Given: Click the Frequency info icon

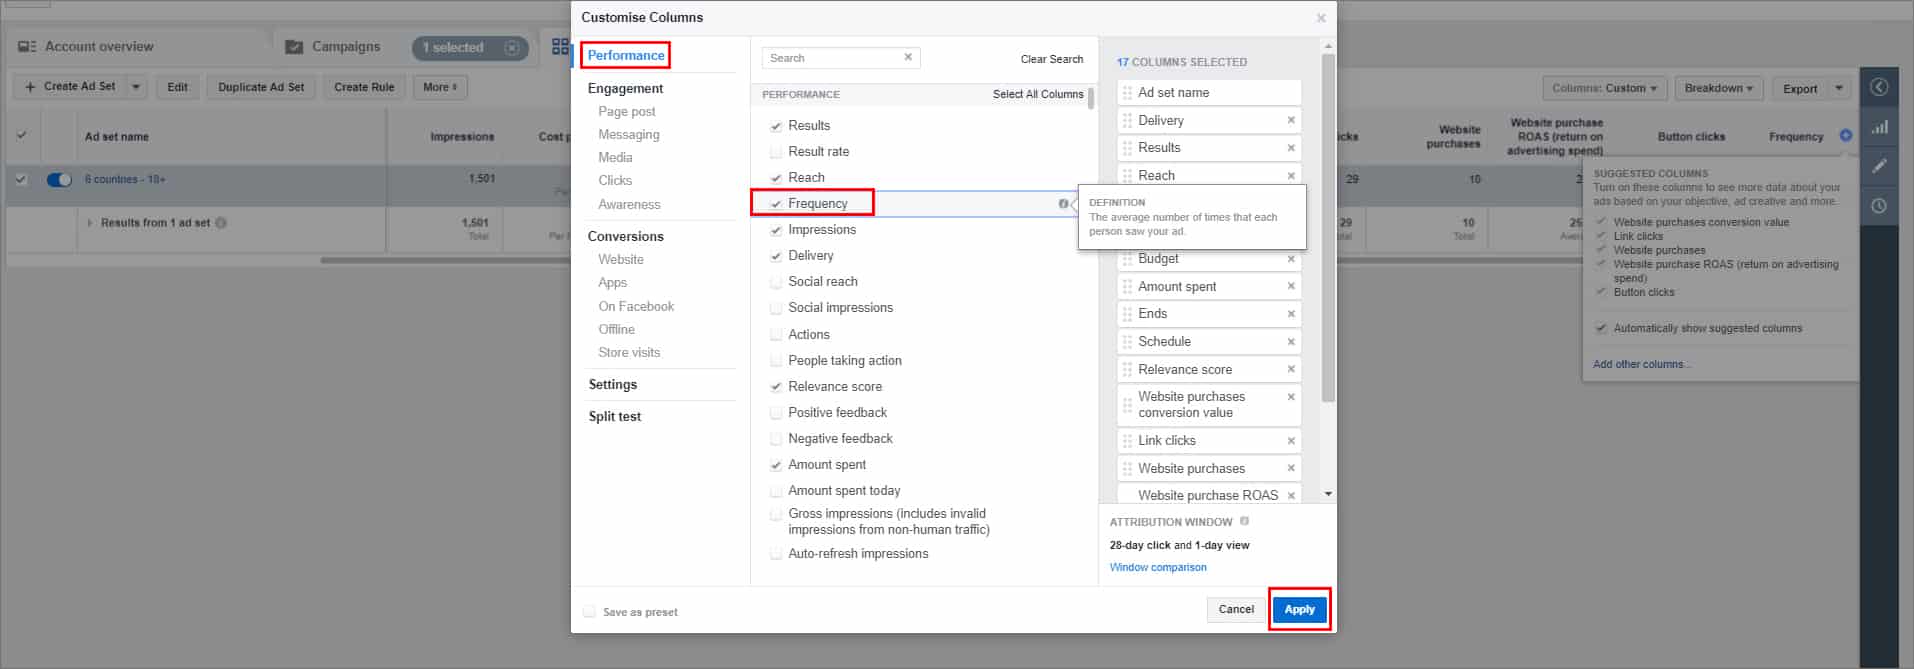Looking at the screenshot, I should (x=1063, y=204).
